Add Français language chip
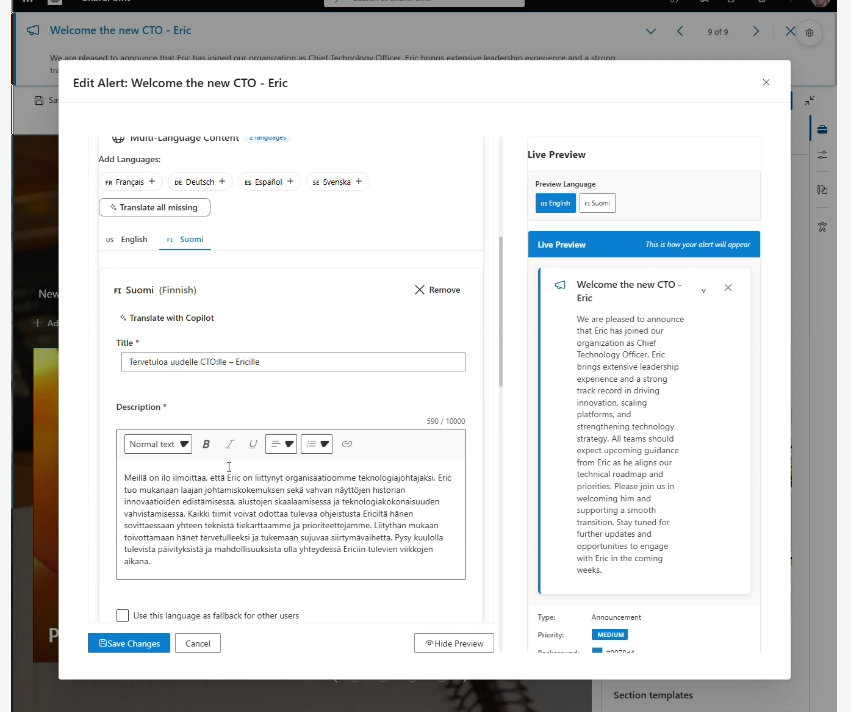Screen dimensions: 851x712 [x=130, y=182]
